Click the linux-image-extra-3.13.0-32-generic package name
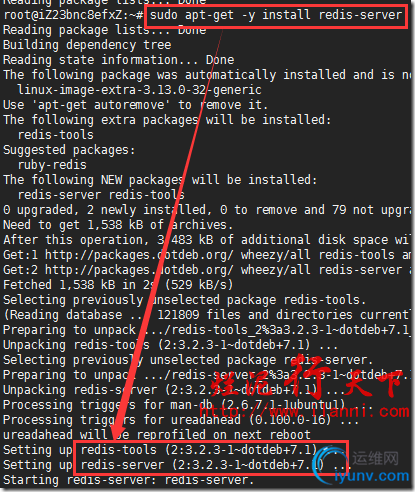Viewport: 415px width, 492px height. coord(139,90)
